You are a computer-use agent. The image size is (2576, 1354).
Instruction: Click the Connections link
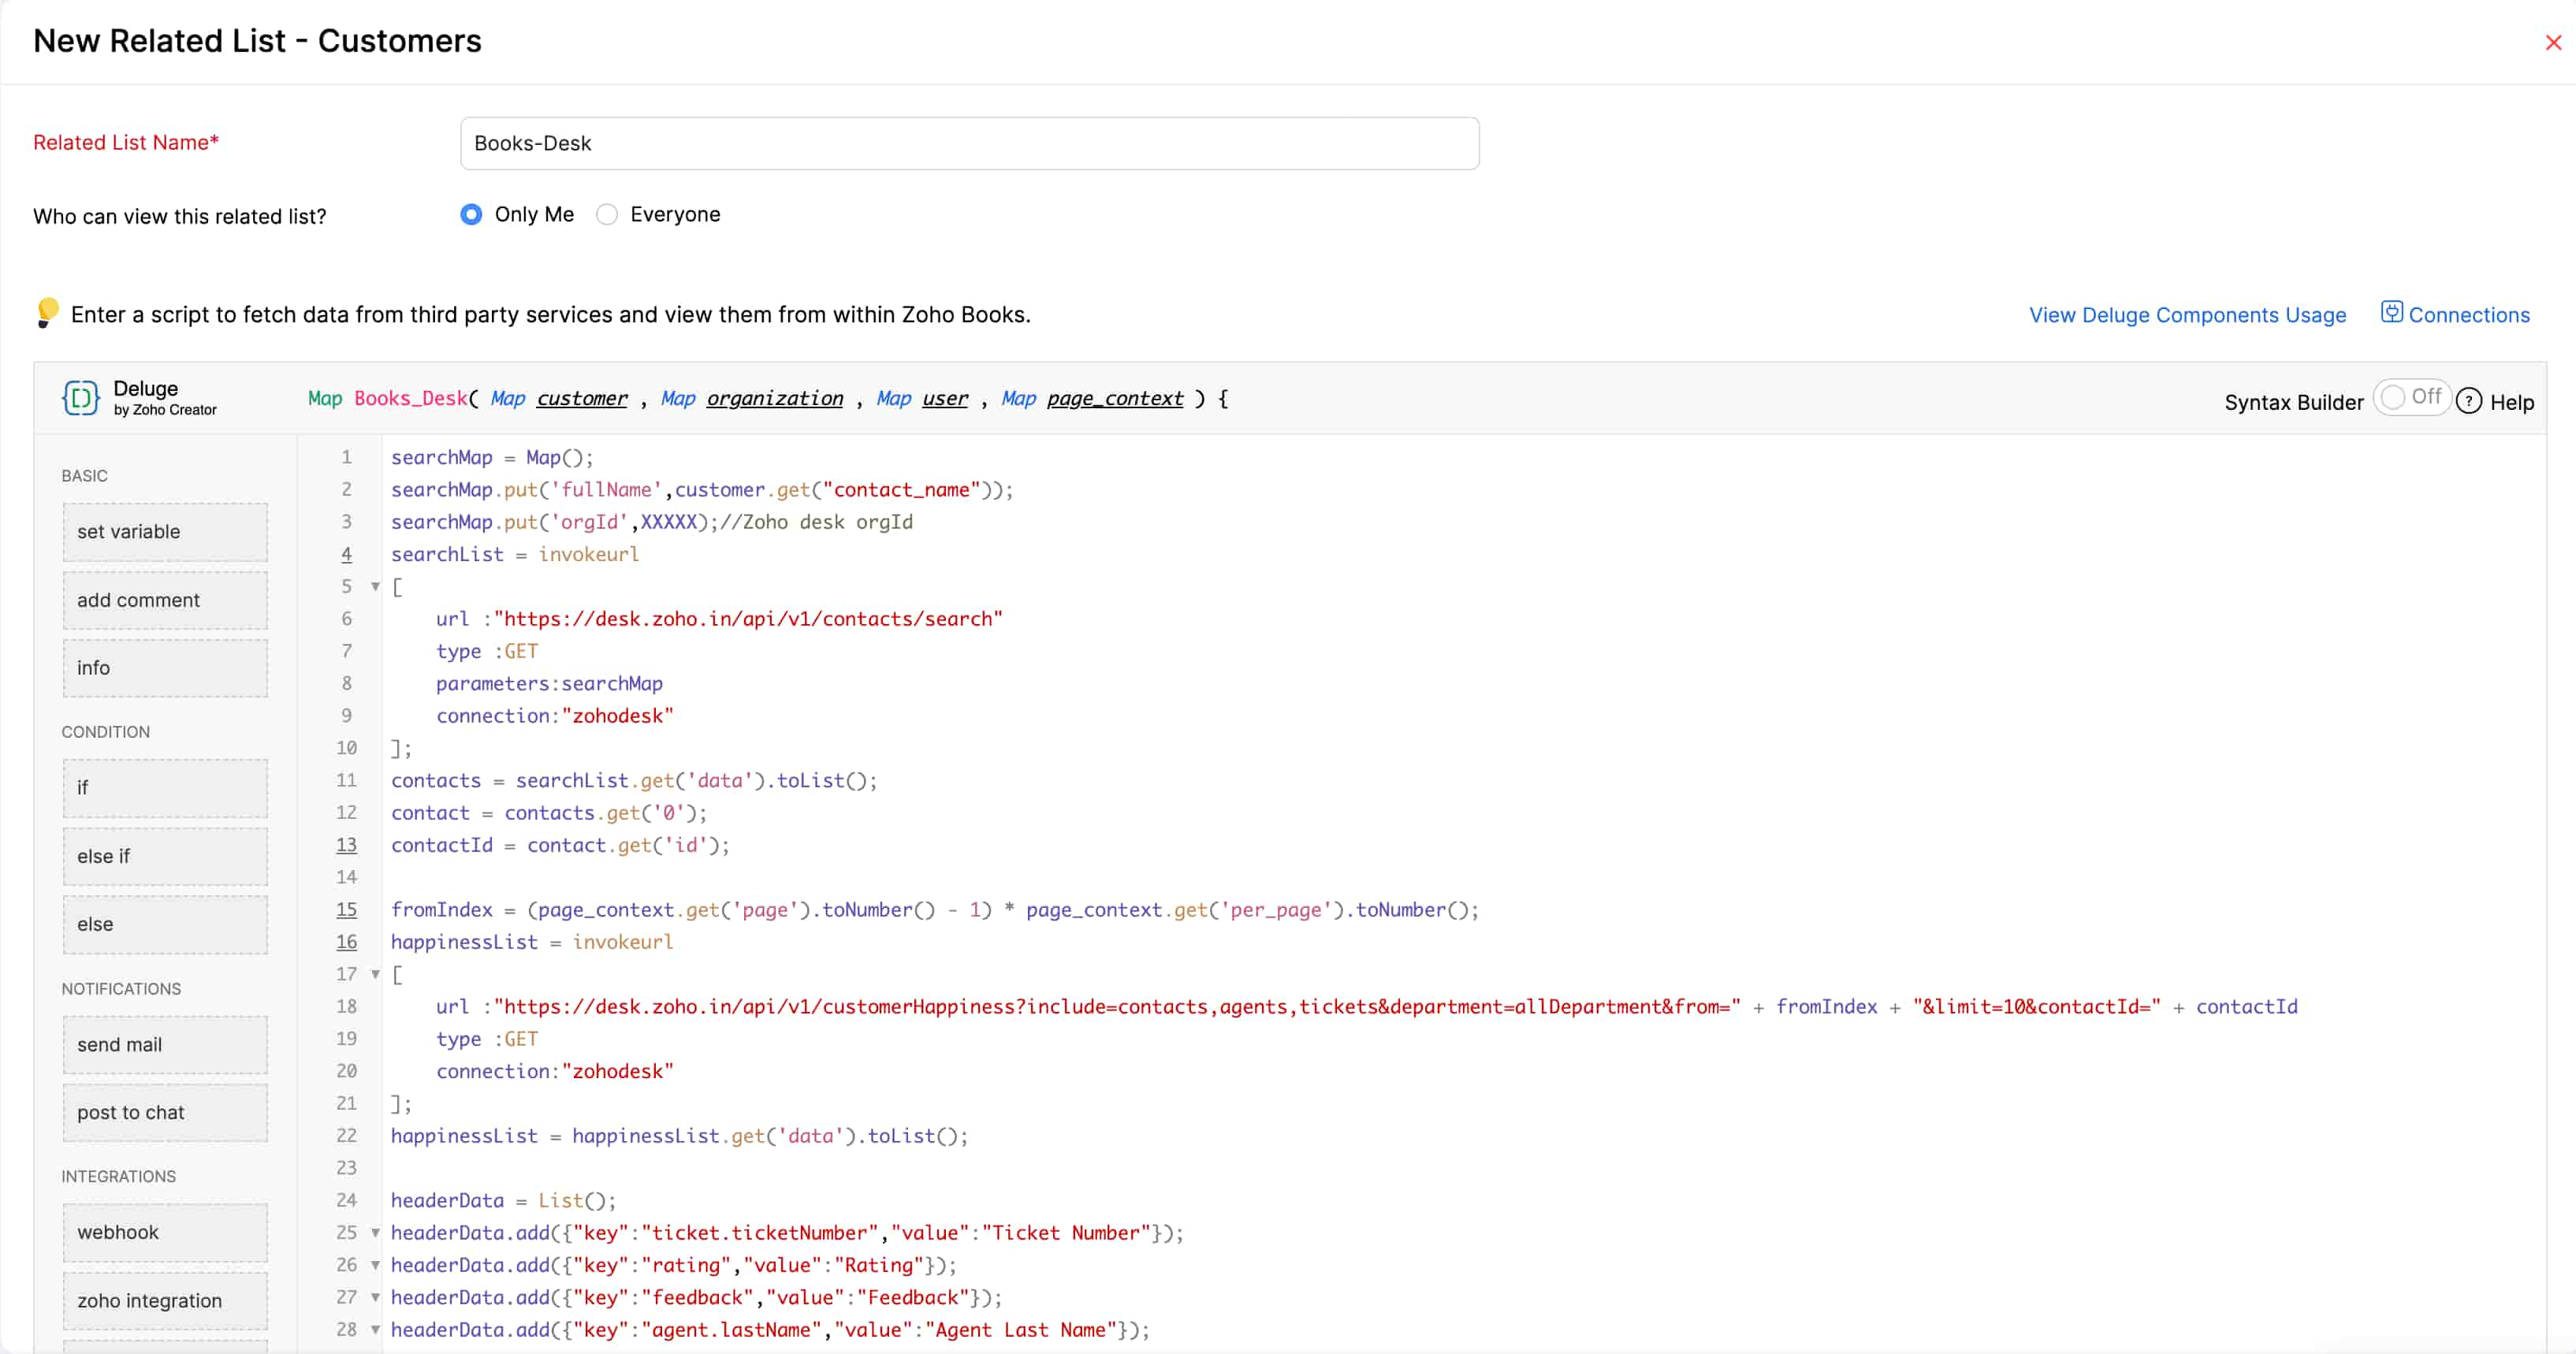[2468, 314]
